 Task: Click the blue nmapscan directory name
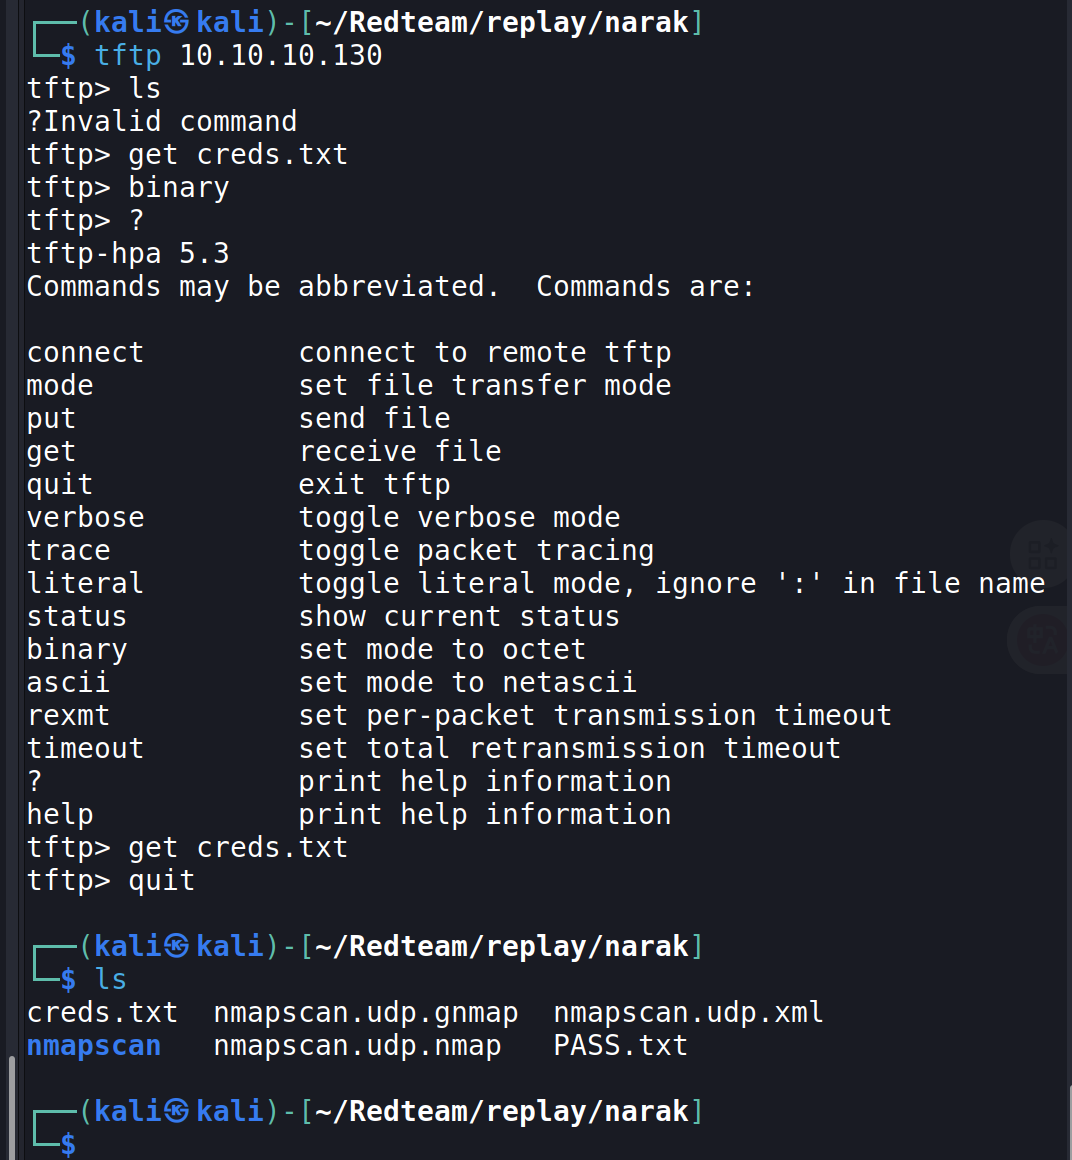(x=94, y=1046)
